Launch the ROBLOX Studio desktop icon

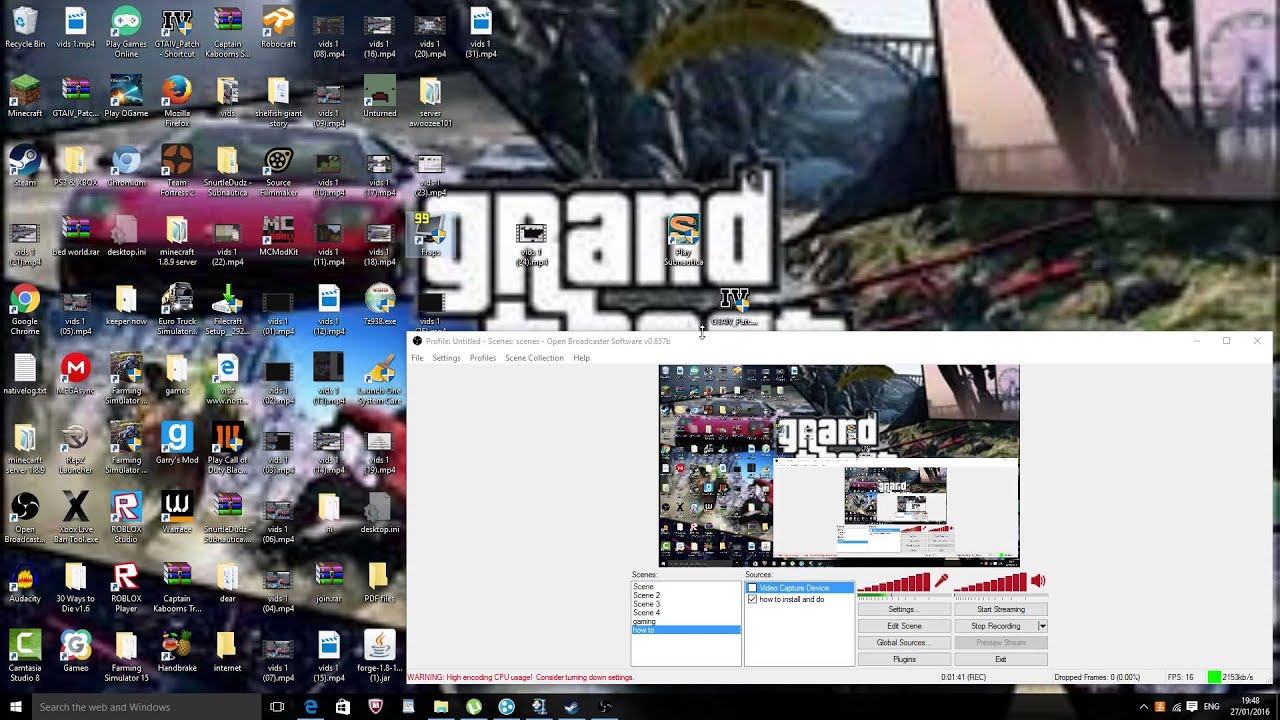(126, 517)
